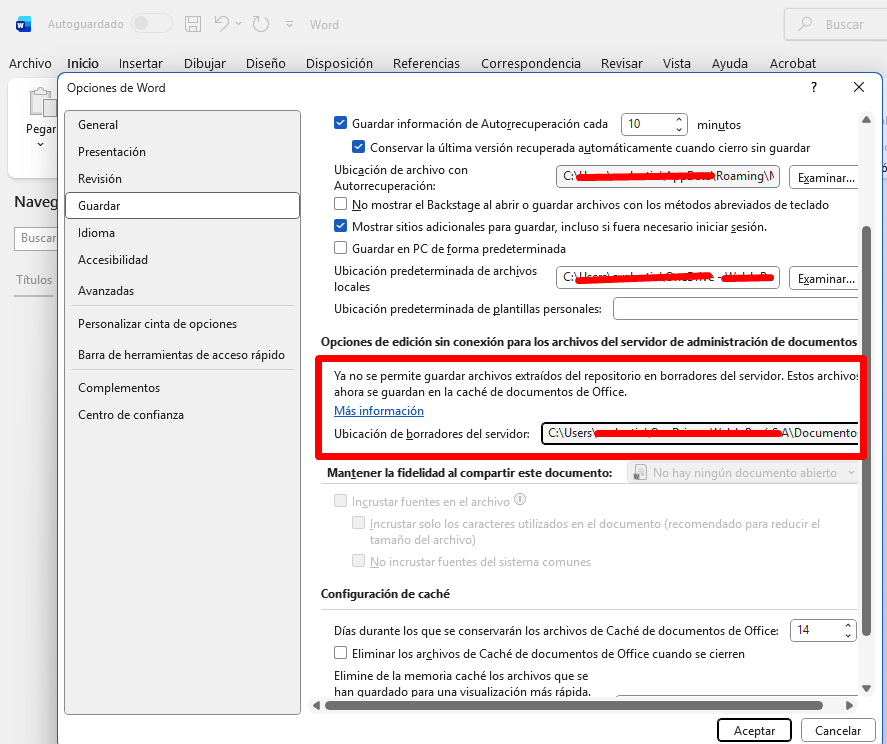Click the Autorrecuperación file location path field
The width and height of the screenshot is (887, 744).
[x=668, y=177]
